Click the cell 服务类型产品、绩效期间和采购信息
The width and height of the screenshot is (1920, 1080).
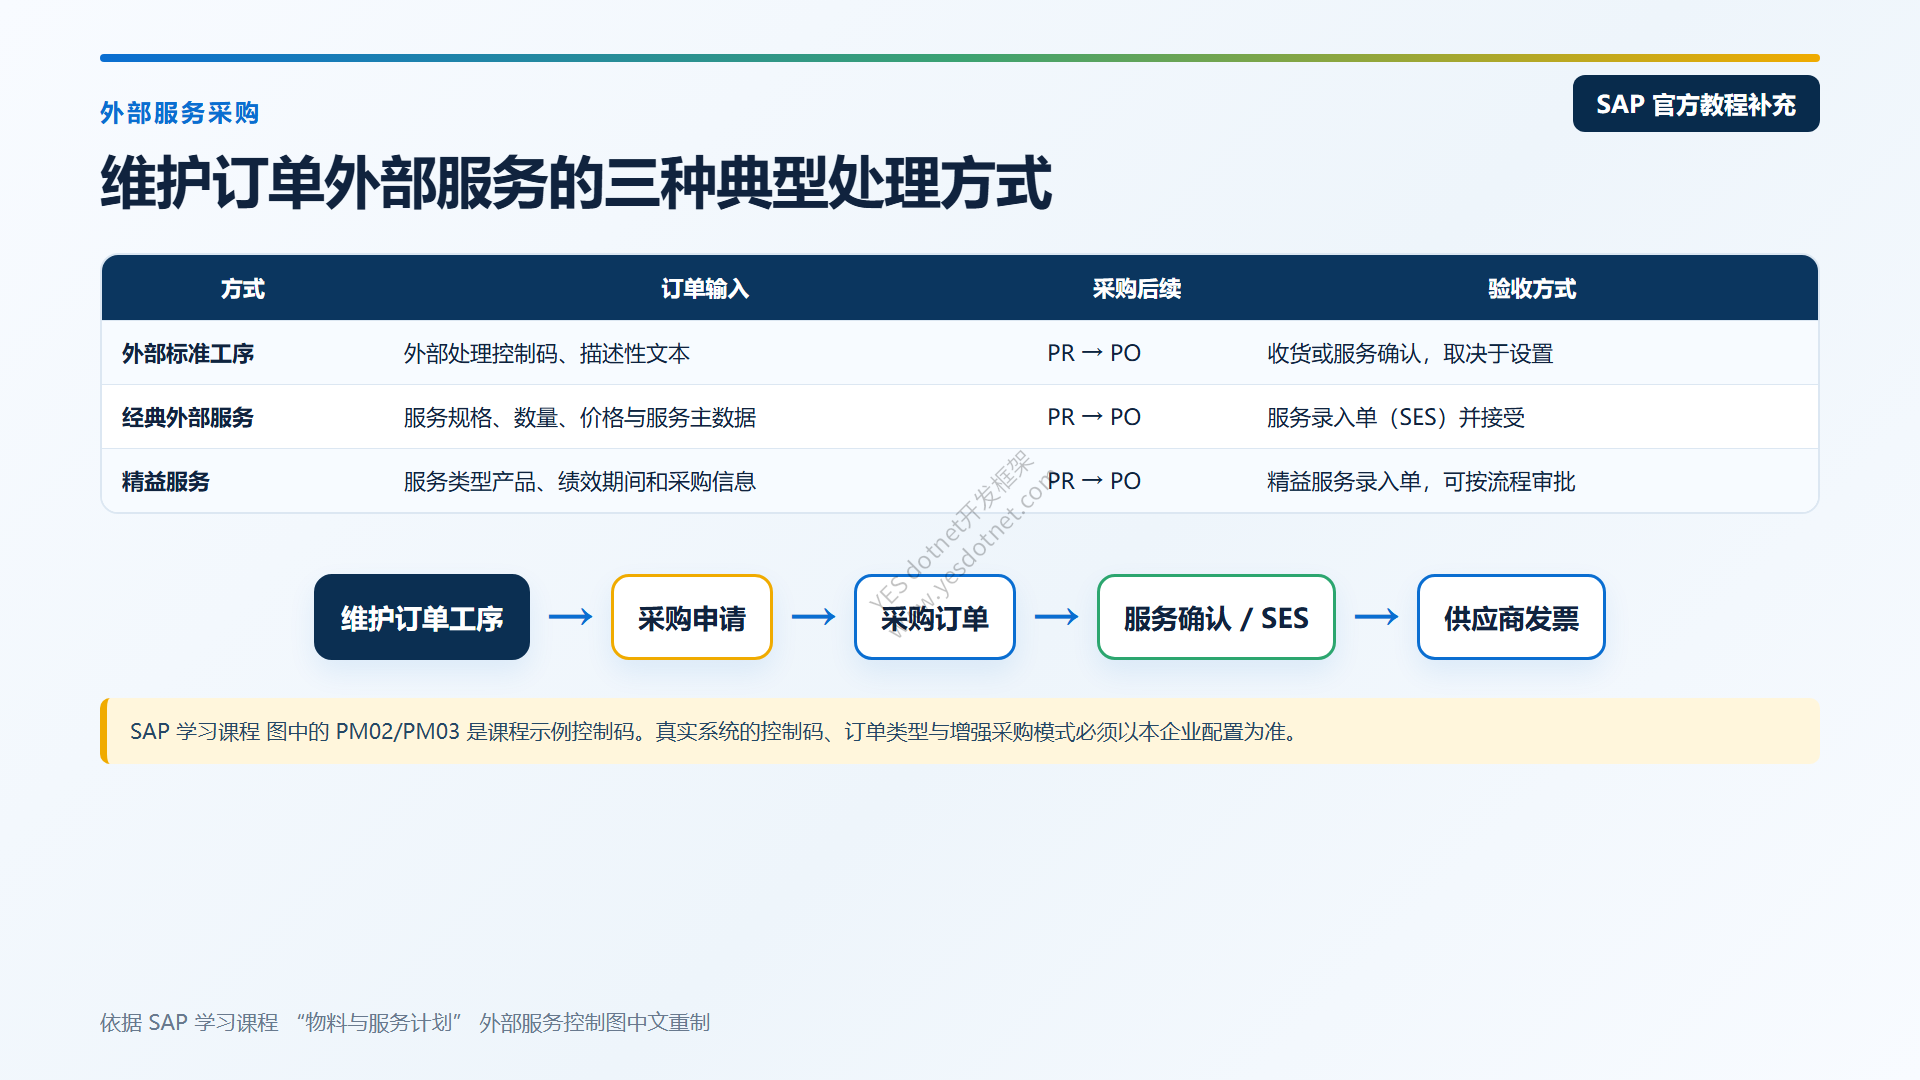tap(580, 482)
